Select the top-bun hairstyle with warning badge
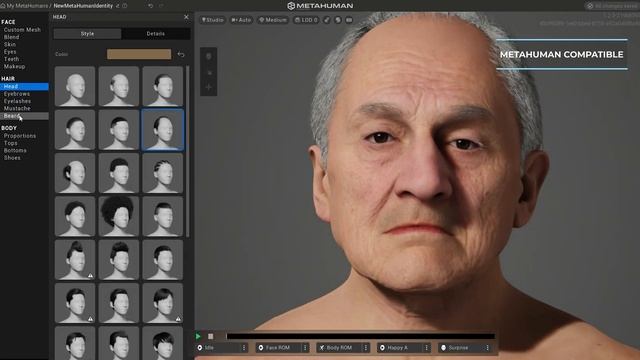640x360 pixels. 75,260
